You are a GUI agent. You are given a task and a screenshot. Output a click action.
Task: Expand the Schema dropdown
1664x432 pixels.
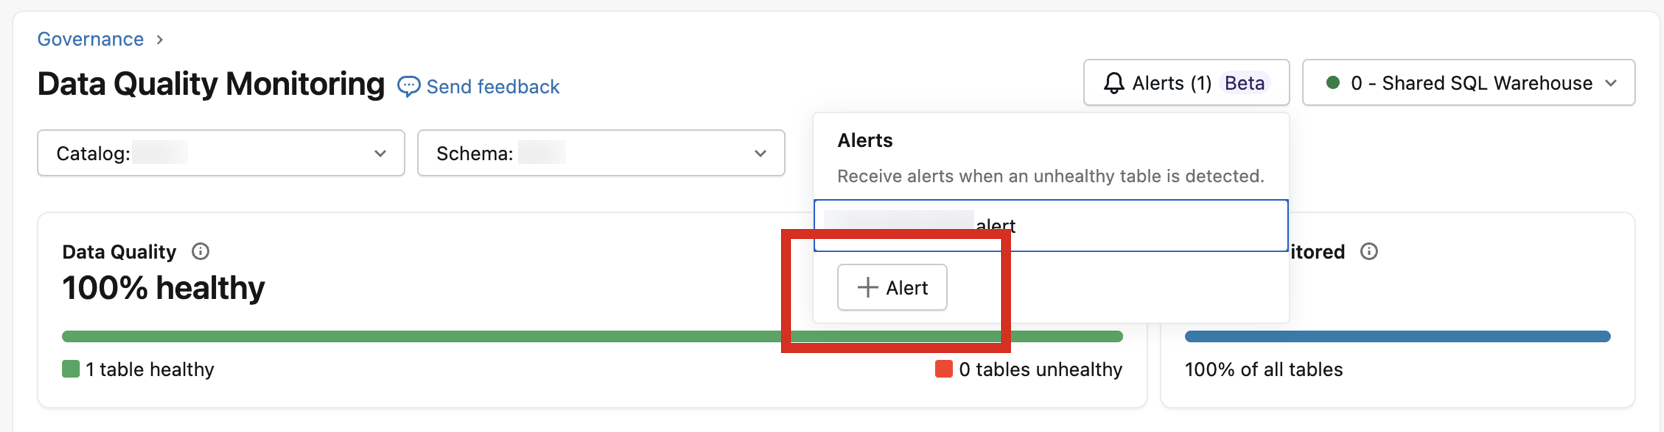click(600, 153)
